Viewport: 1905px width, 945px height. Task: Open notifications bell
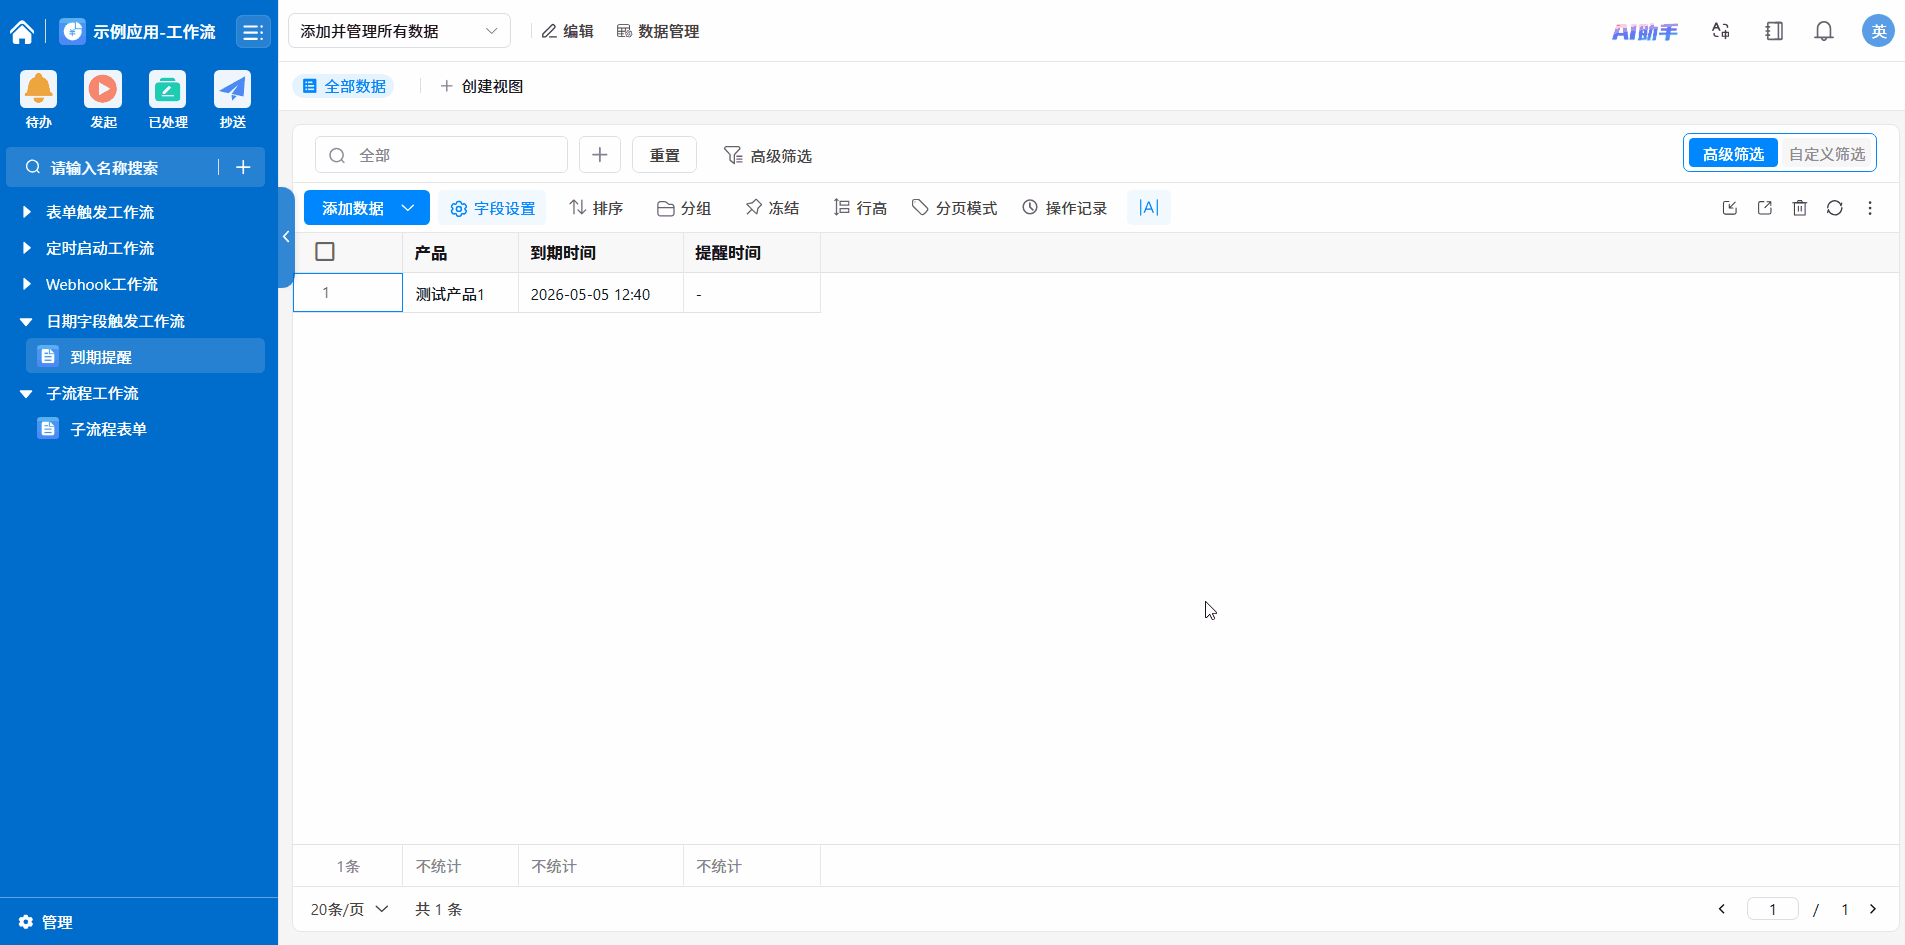(1824, 31)
